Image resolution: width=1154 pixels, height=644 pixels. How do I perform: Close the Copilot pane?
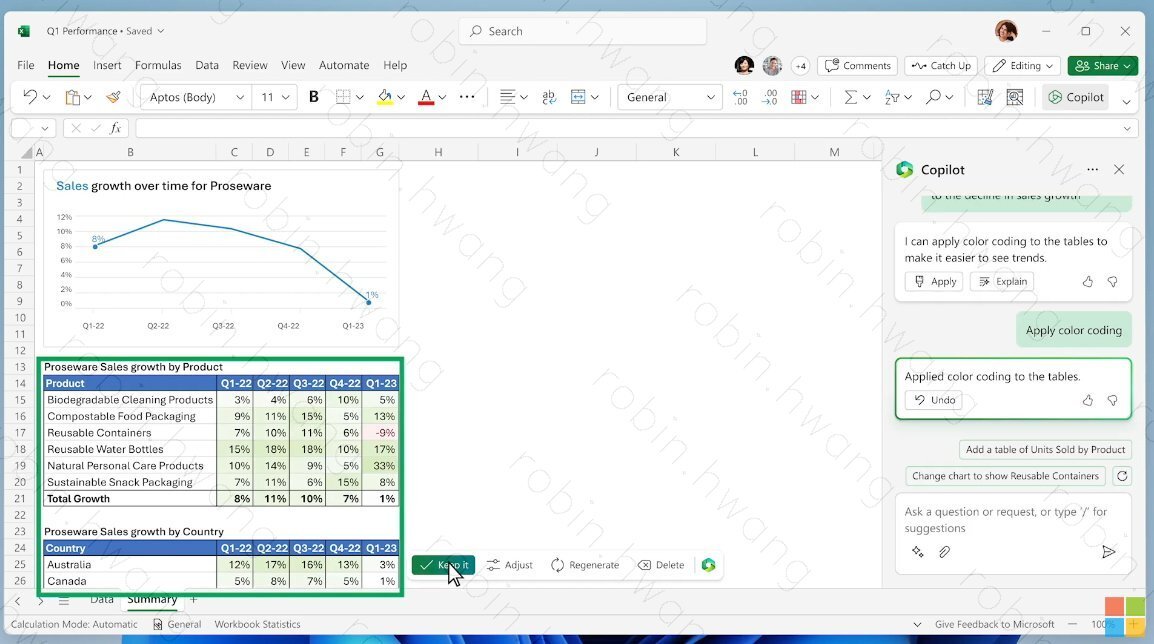coord(1119,169)
